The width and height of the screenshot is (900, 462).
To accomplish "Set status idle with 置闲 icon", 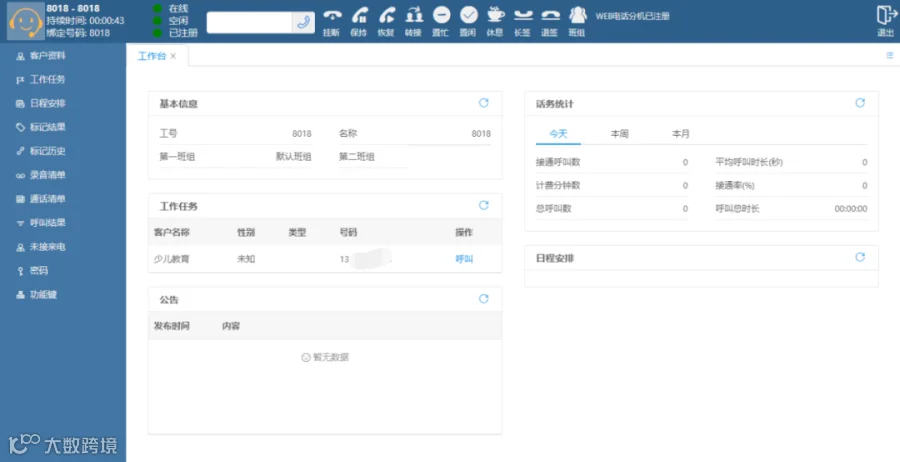I will pos(468,15).
